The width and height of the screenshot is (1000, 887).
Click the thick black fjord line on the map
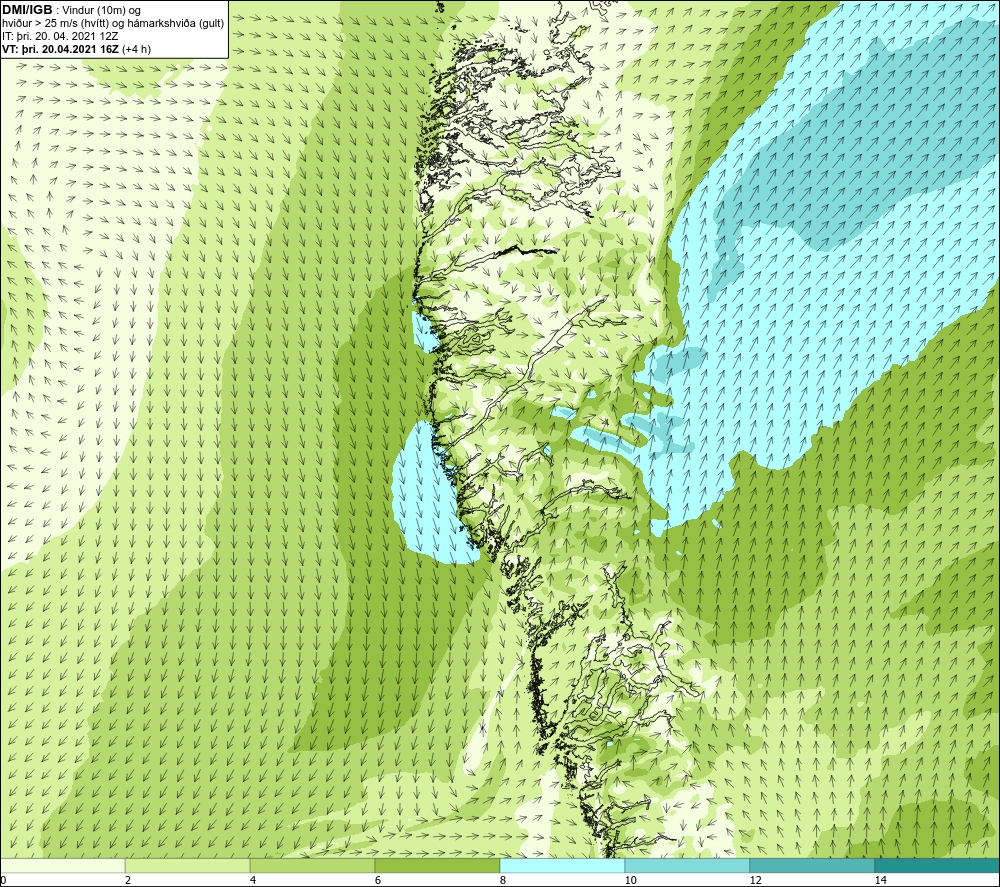click(527, 250)
